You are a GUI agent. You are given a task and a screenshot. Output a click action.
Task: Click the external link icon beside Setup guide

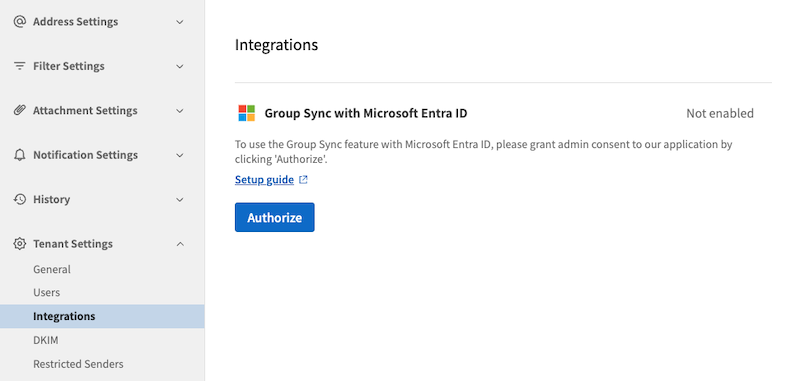click(x=303, y=180)
